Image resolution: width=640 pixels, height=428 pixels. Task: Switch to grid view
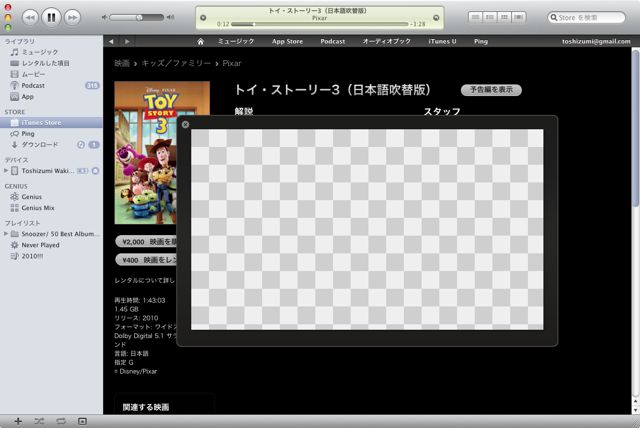[504, 17]
